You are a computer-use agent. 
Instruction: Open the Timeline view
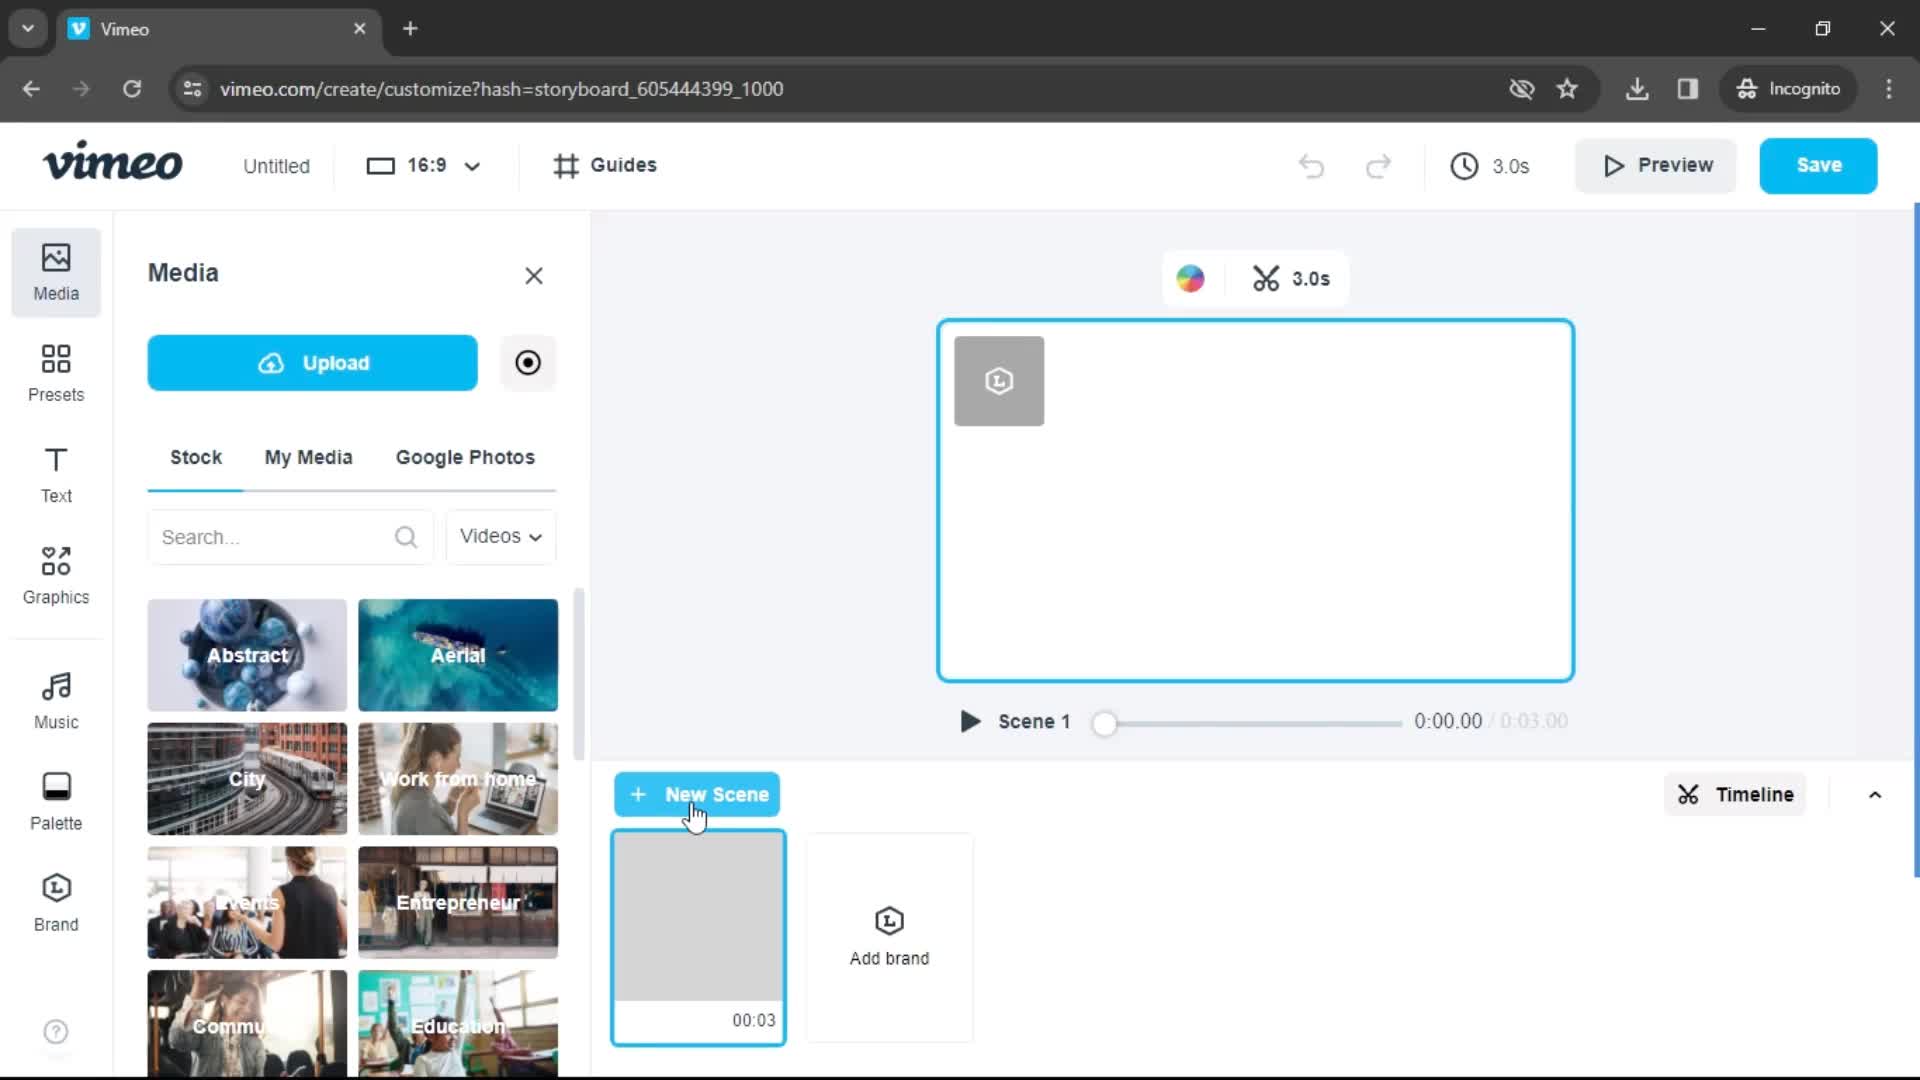click(x=1735, y=795)
